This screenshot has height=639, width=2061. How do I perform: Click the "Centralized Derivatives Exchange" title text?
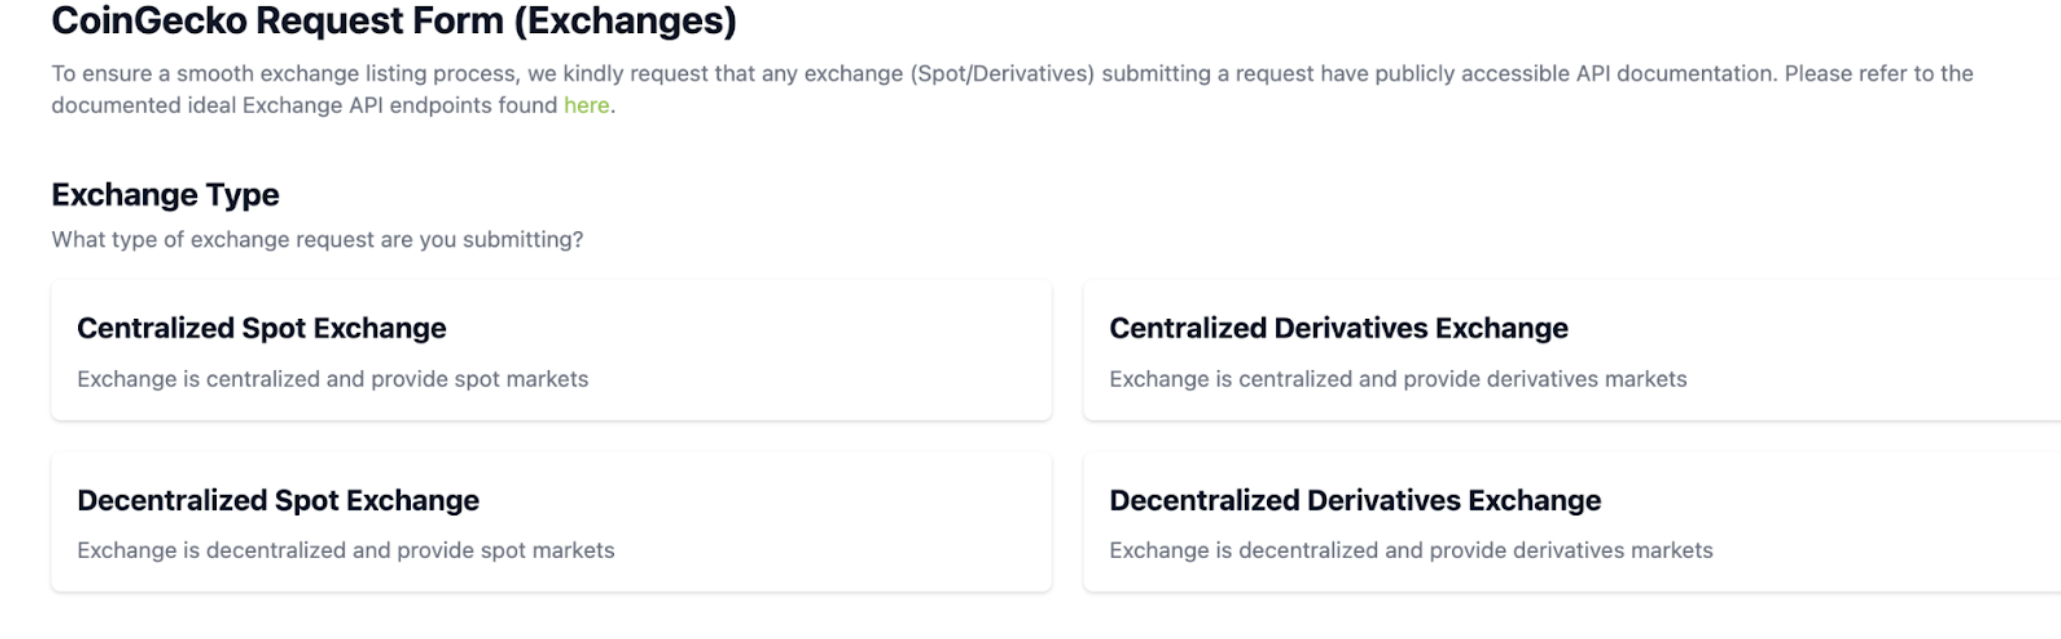point(1339,328)
